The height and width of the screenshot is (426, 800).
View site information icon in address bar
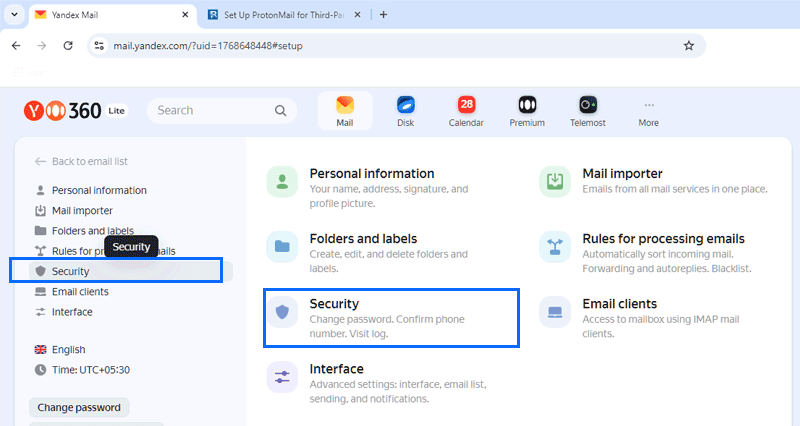click(x=99, y=46)
